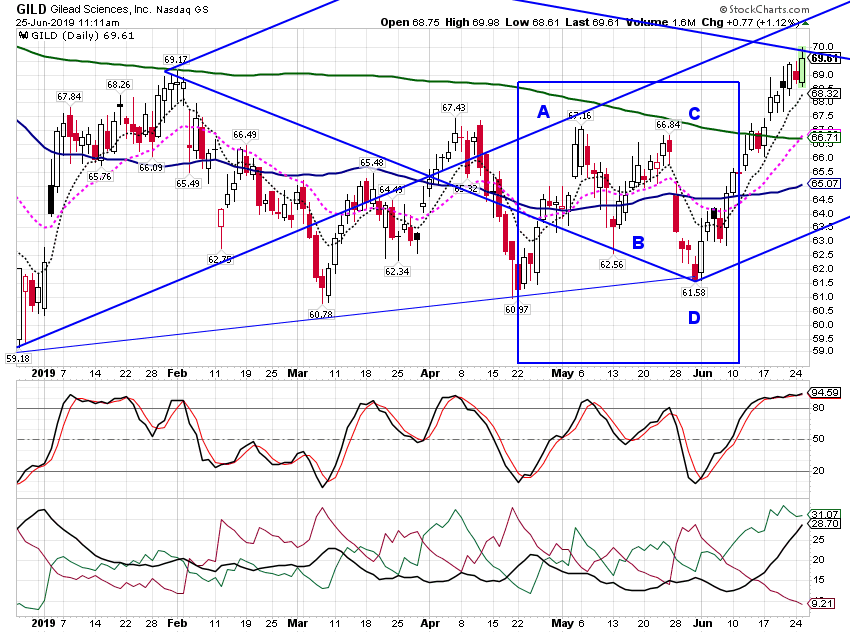Click the 65.07 blue average tag
Viewport: 850px width, 633px height.
(825, 184)
